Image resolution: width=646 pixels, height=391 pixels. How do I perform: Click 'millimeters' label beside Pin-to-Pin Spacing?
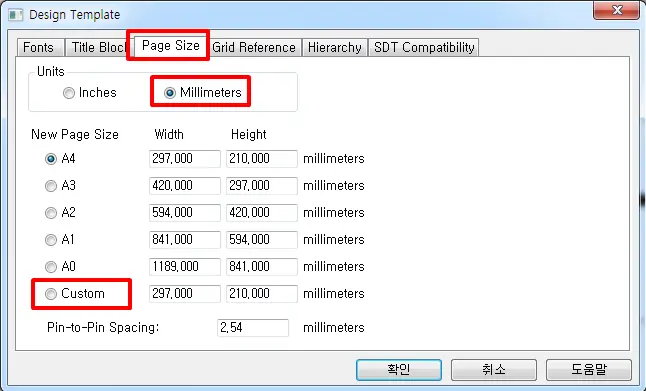[x=334, y=328]
